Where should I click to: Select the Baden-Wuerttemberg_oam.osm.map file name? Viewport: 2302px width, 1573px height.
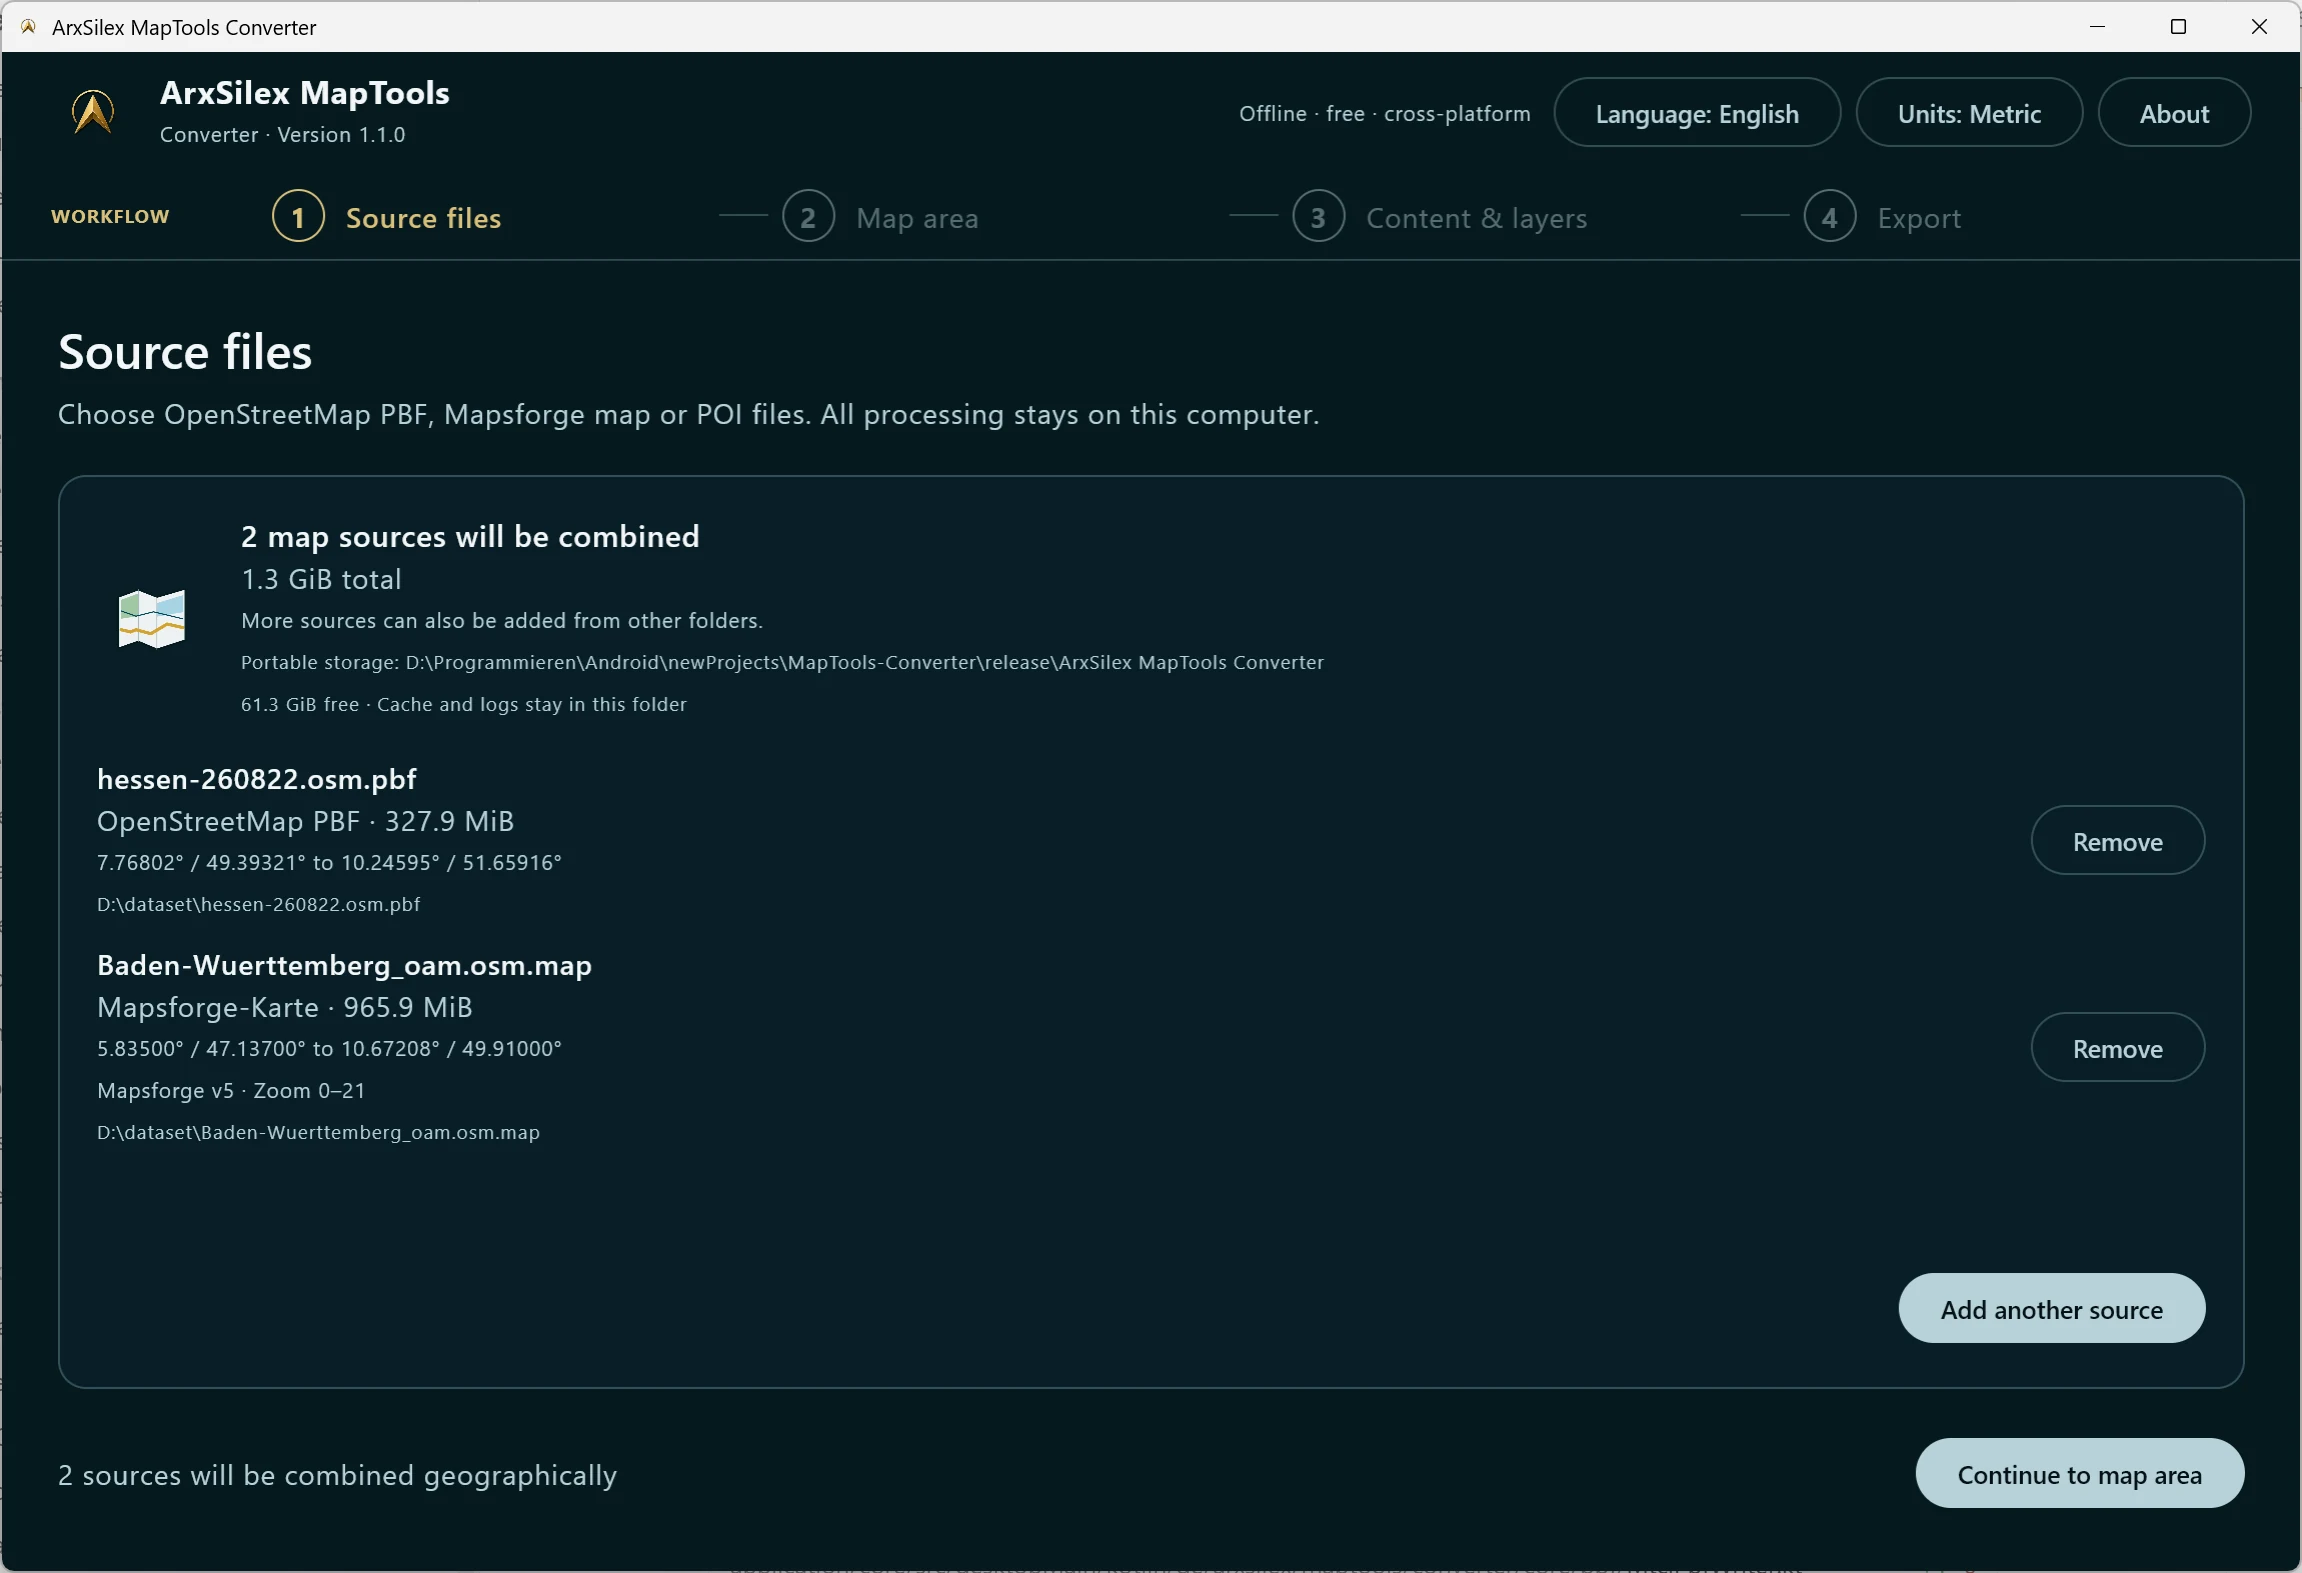344,965
